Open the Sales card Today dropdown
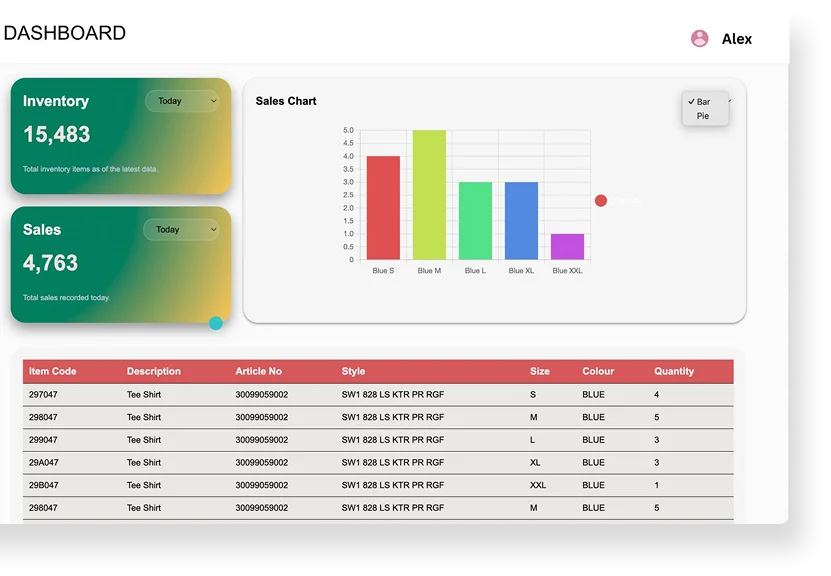The width and height of the screenshot is (831, 576). coord(181,229)
